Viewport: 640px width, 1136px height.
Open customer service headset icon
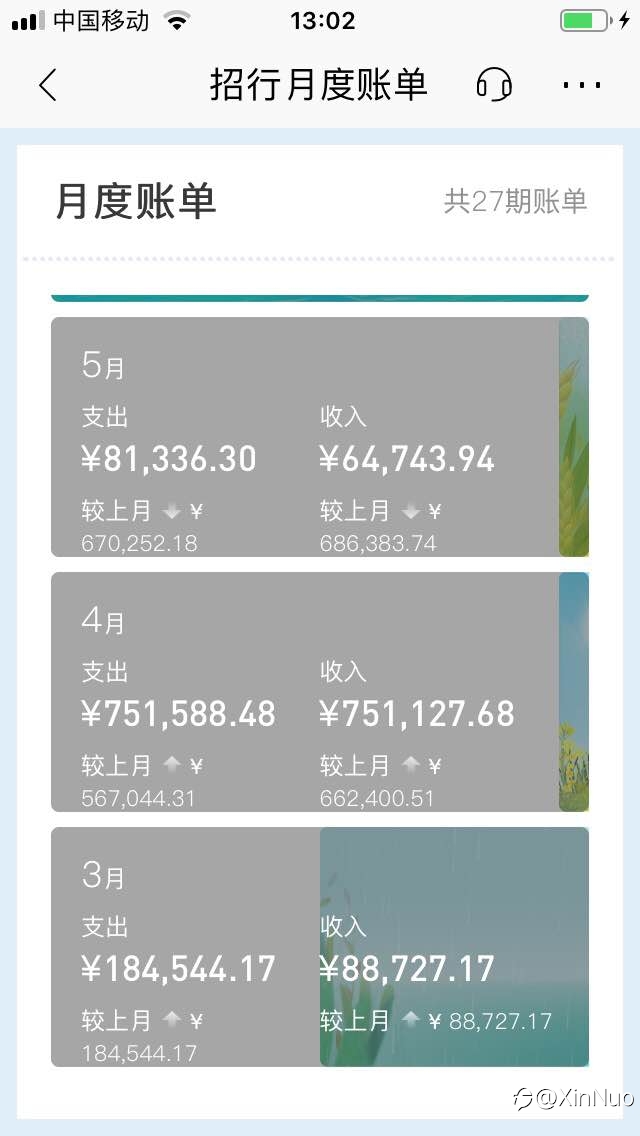click(x=494, y=85)
